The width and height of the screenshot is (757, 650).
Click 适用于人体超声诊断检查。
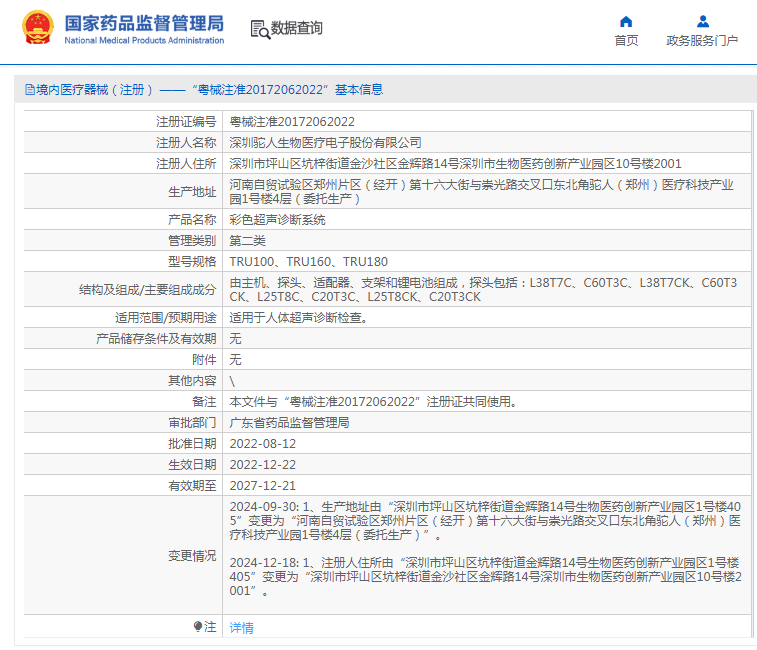[x=299, y=318]
